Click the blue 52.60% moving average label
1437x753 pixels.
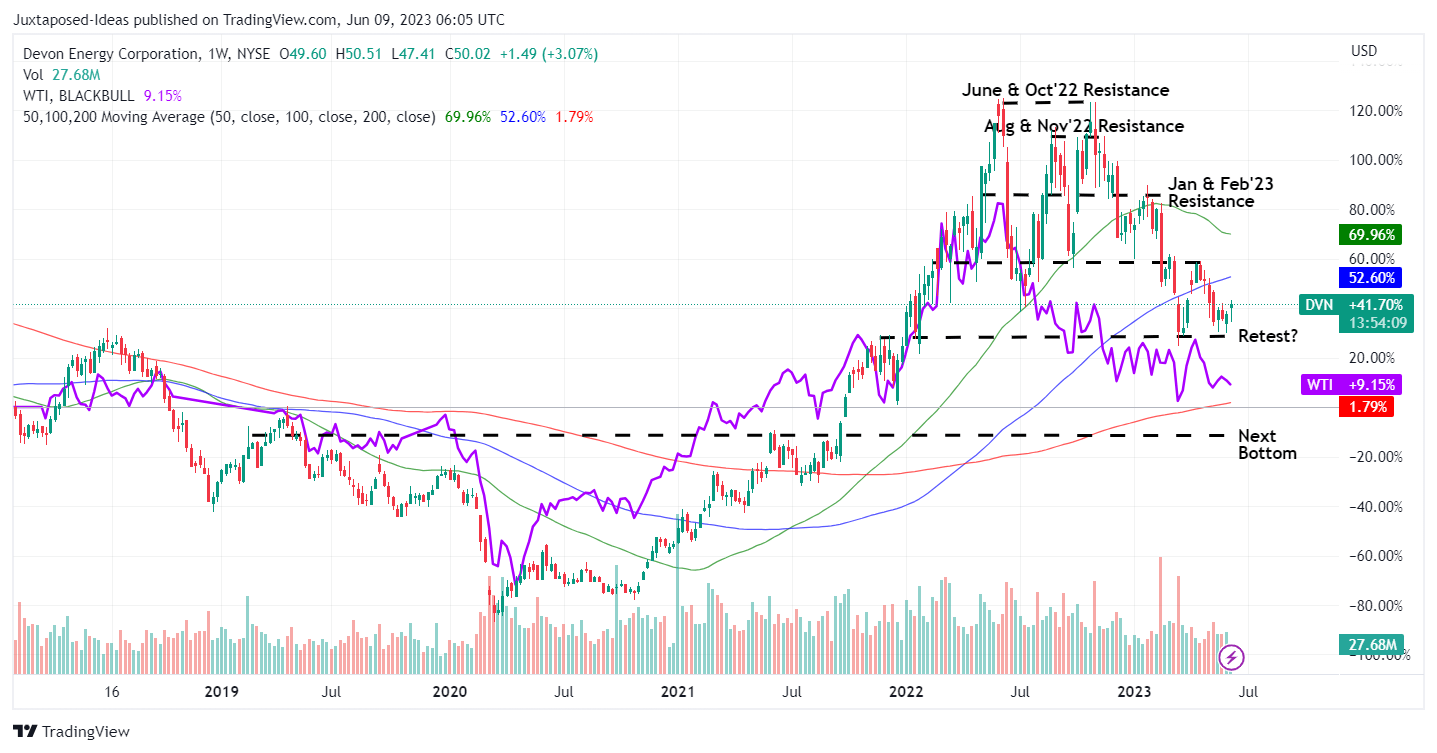(1371, 277)
